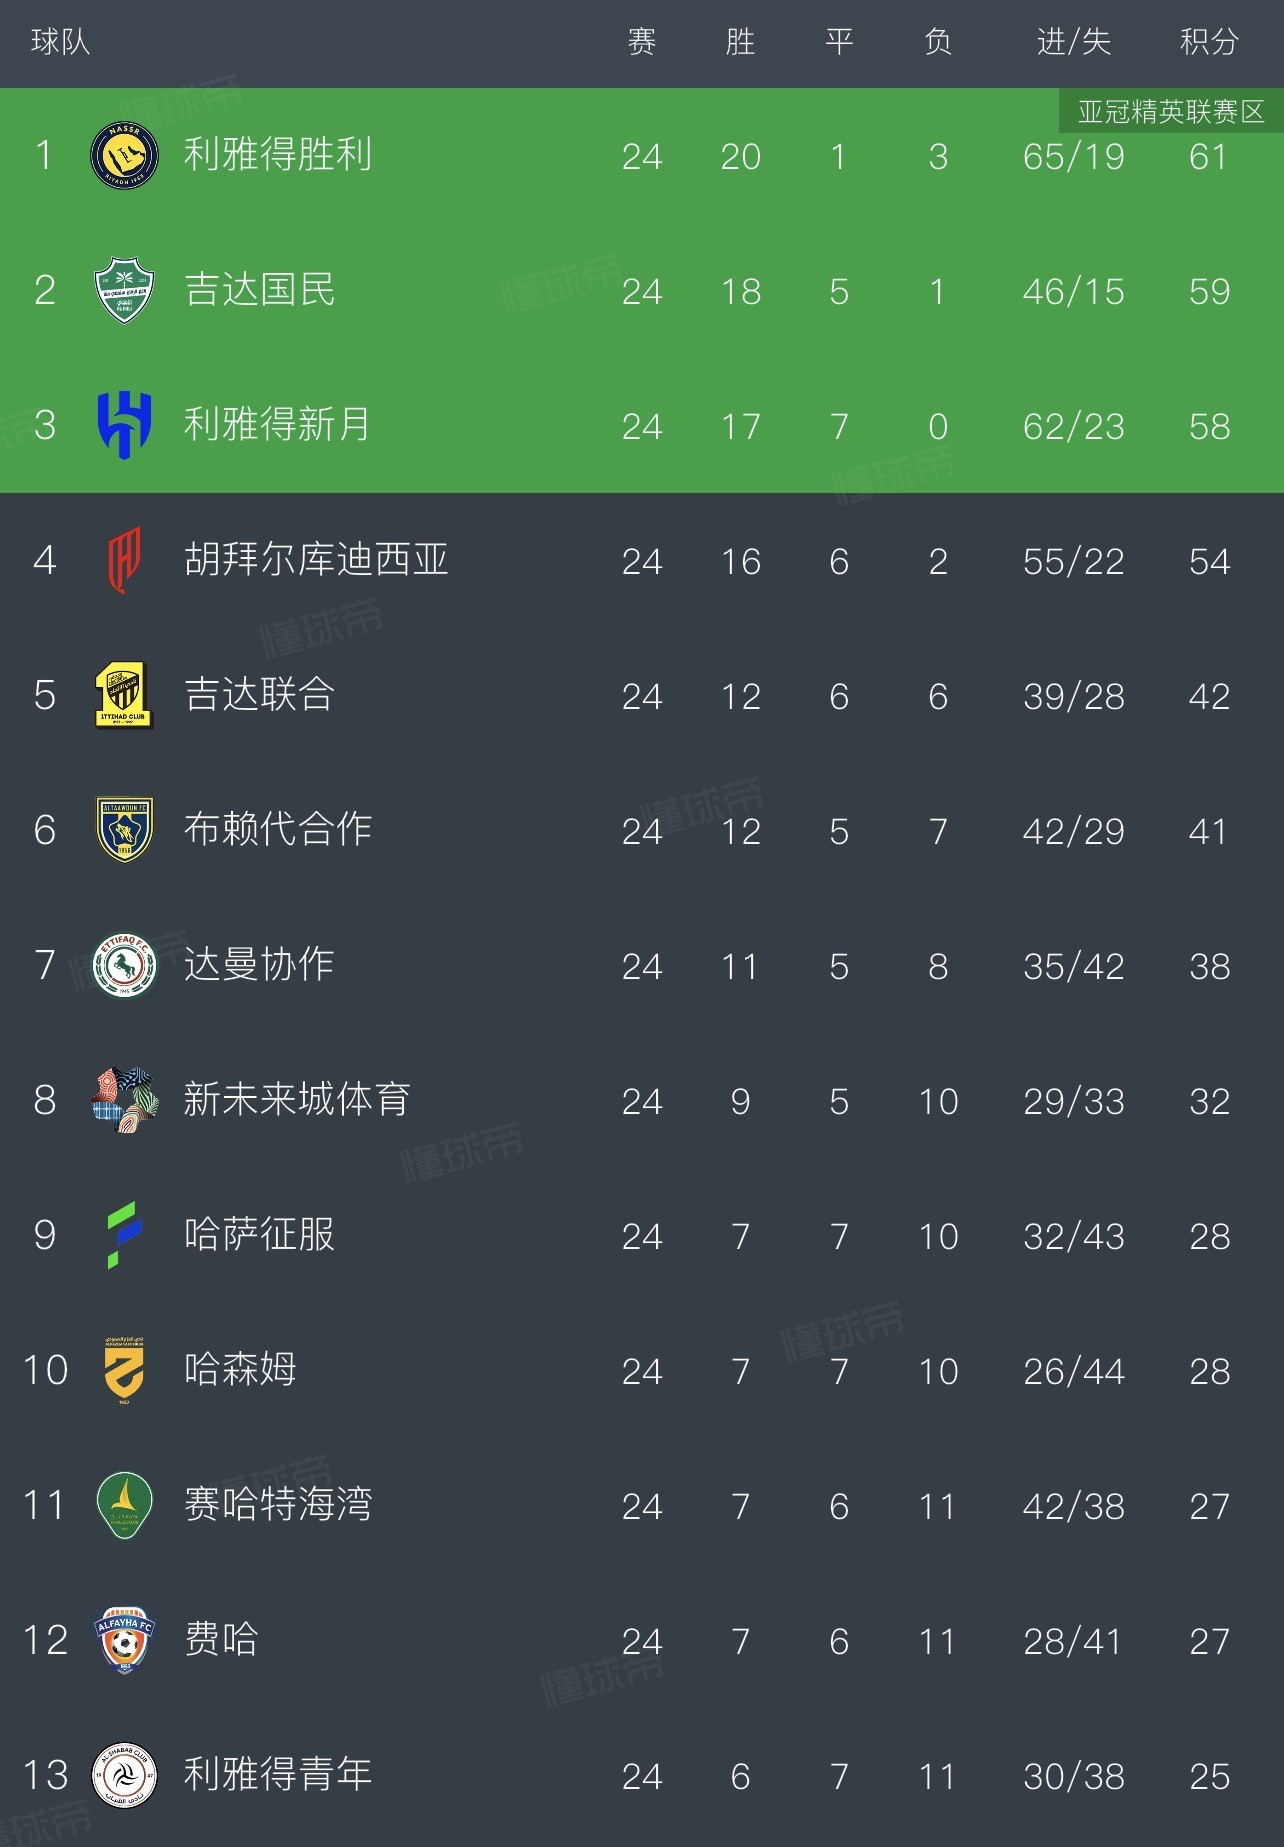
Task: Select the Ettifaq FC round logo
Action: point(124,965)
